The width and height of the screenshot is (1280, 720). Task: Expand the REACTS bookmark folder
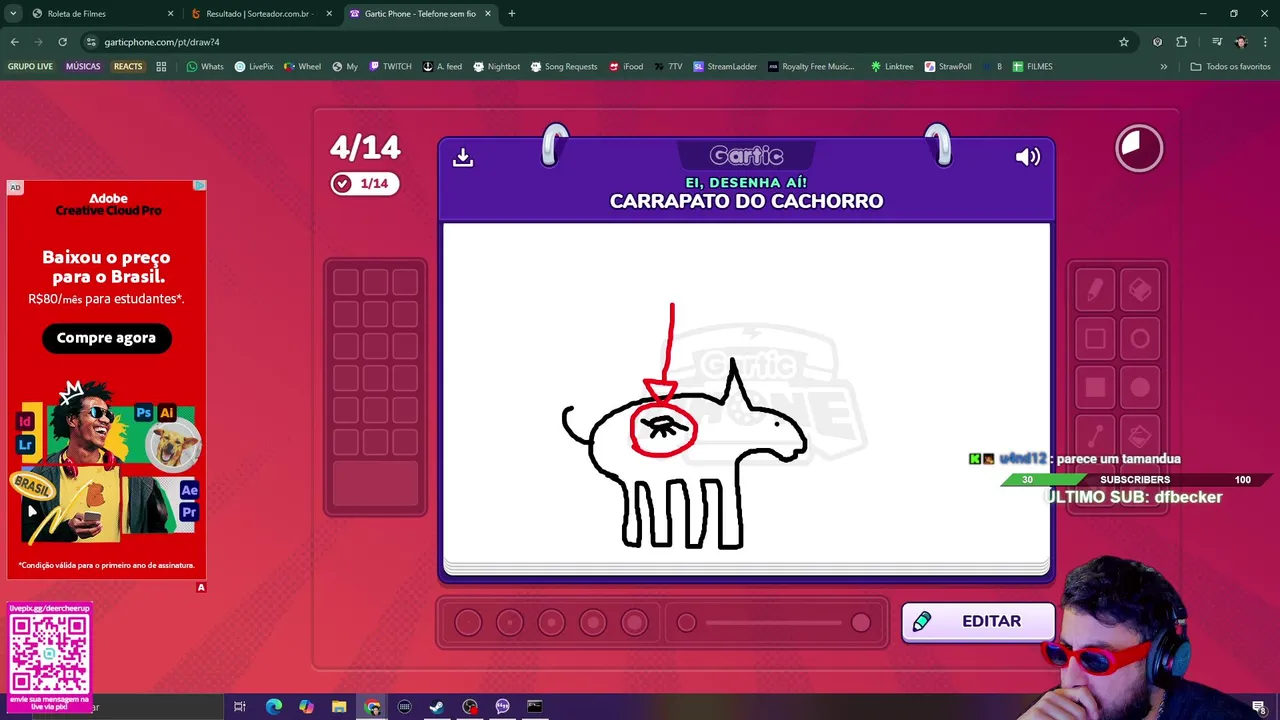[x=128, y=67]
